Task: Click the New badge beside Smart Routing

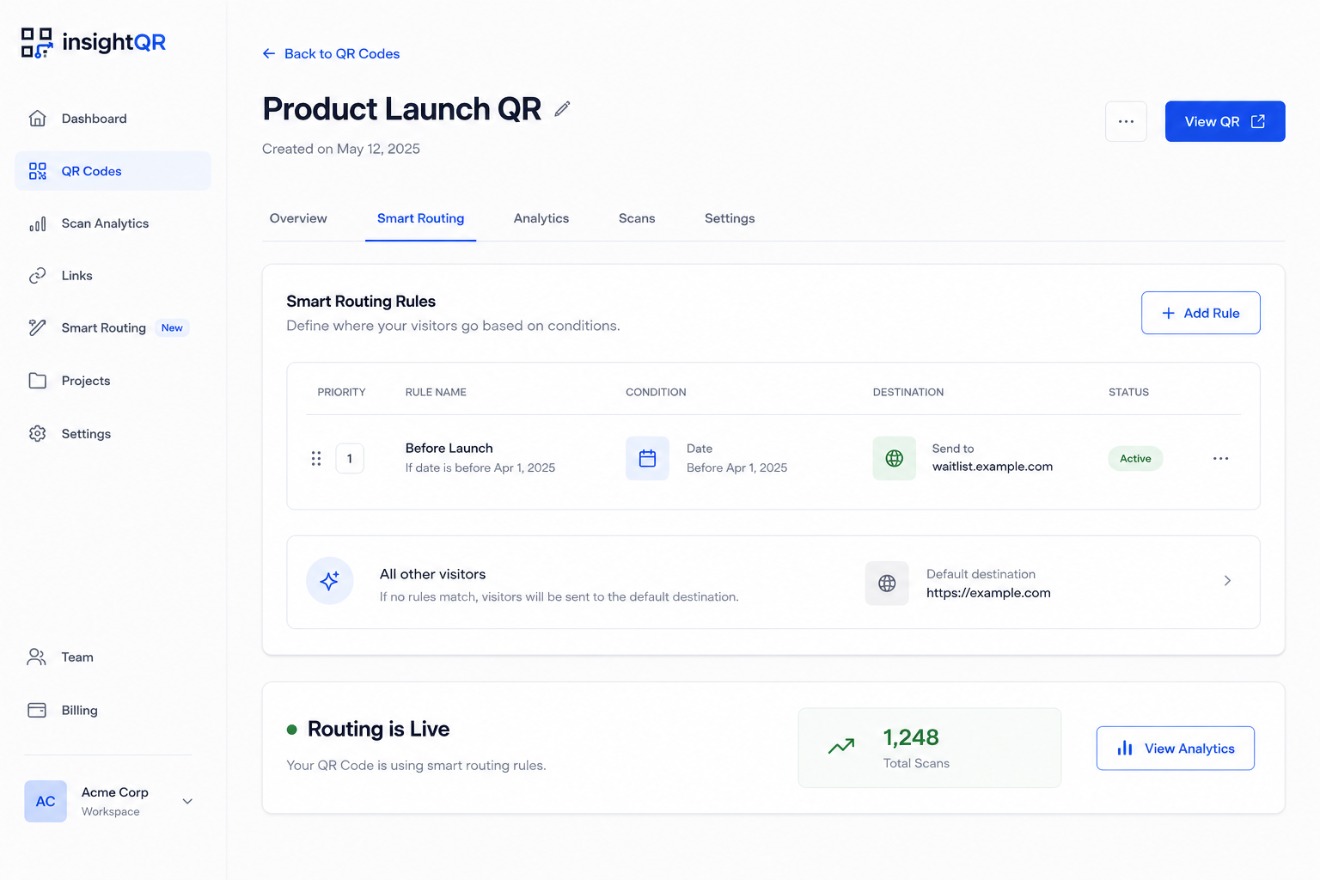Action: (172, 328)
